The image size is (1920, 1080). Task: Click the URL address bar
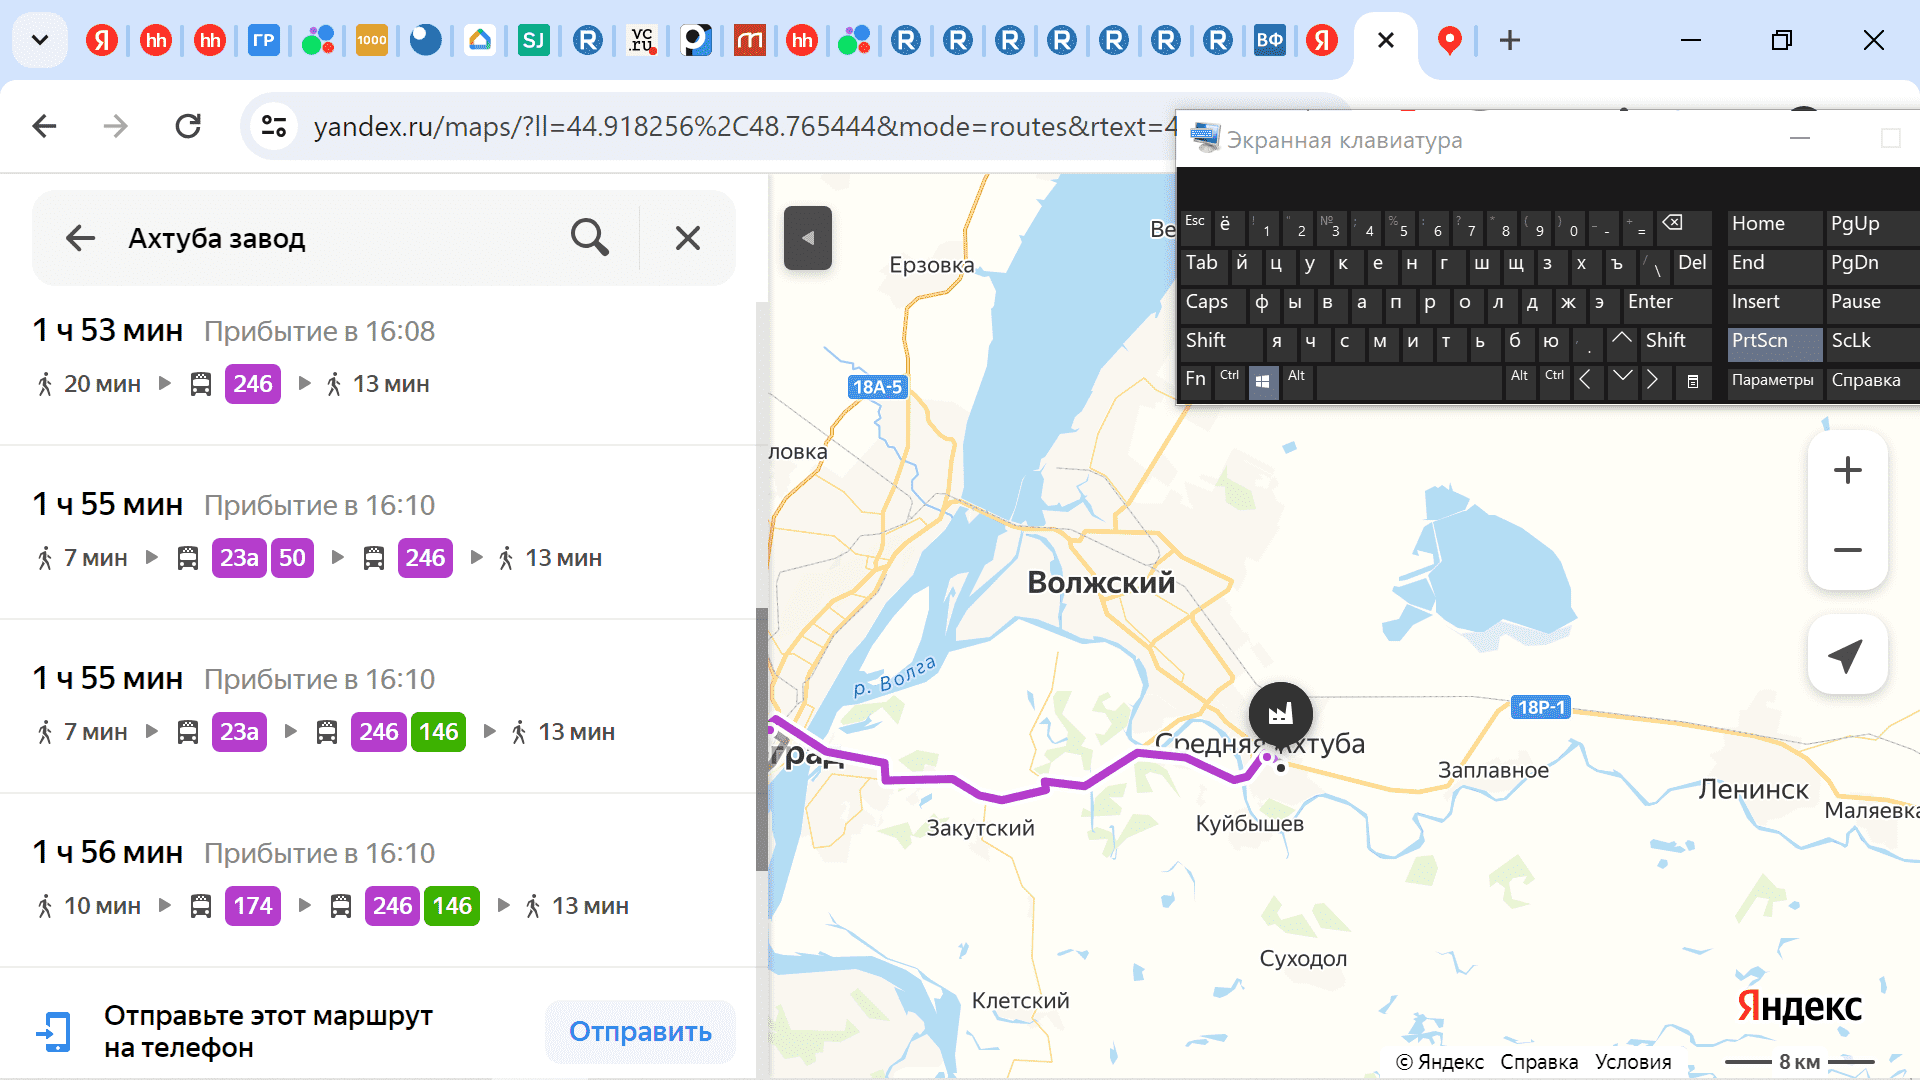[745, 127]
